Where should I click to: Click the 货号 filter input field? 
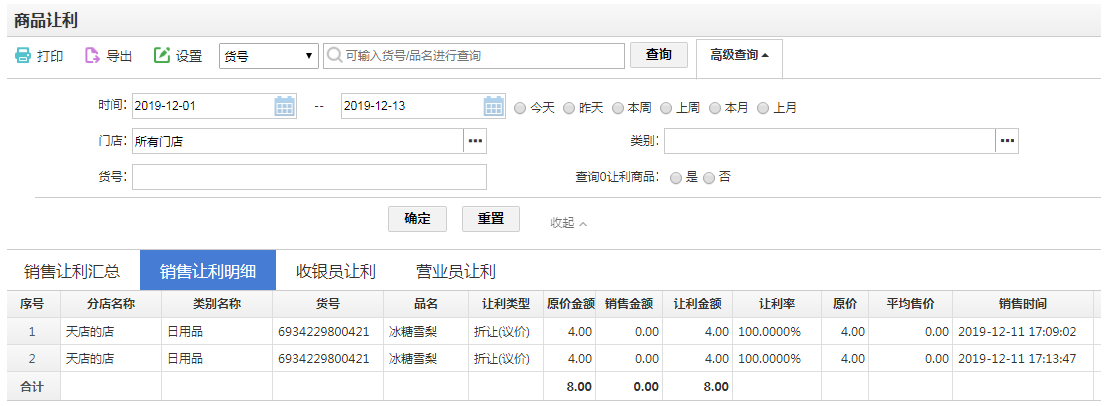[x=309, y=177]
